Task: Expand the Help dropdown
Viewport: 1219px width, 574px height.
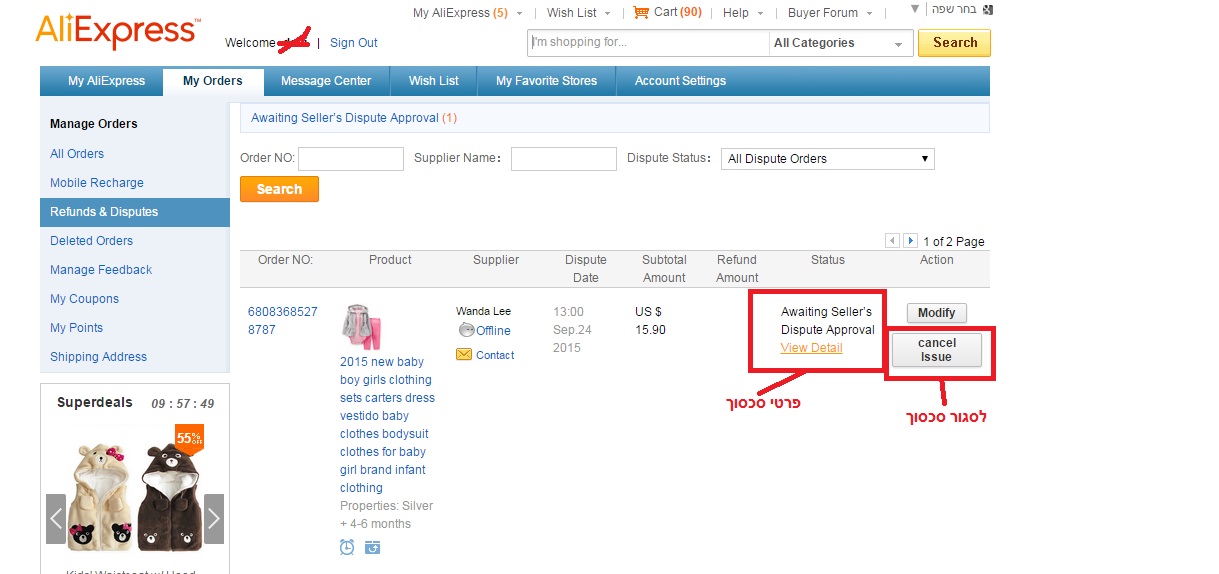Action: coord(760,14)
